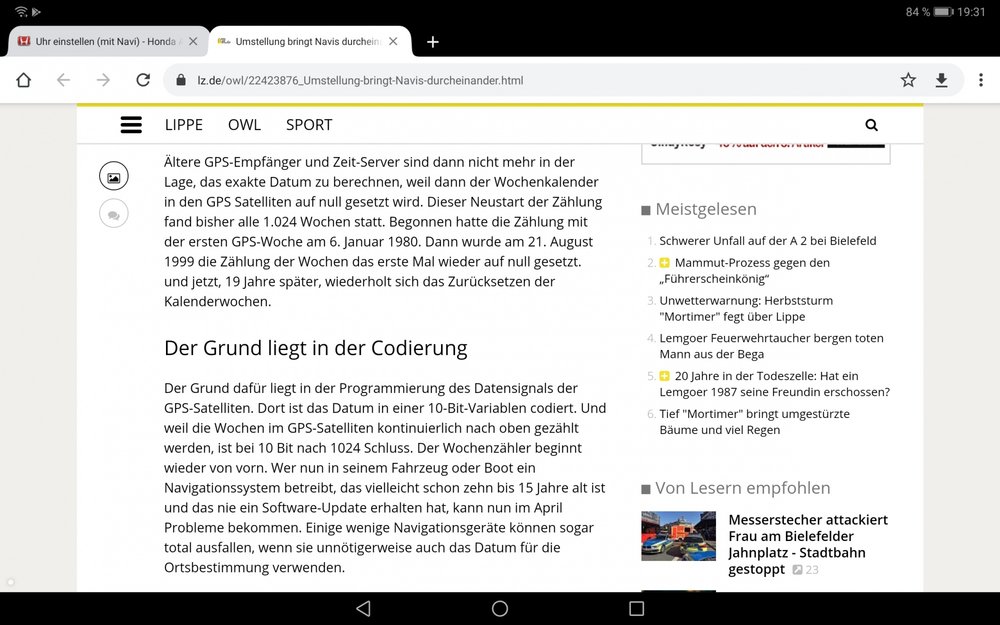Switch to the Honda 'Uhr einstellen' tab
The width and height of the screenshot is (1000, 625).
[x=100, y=42]
